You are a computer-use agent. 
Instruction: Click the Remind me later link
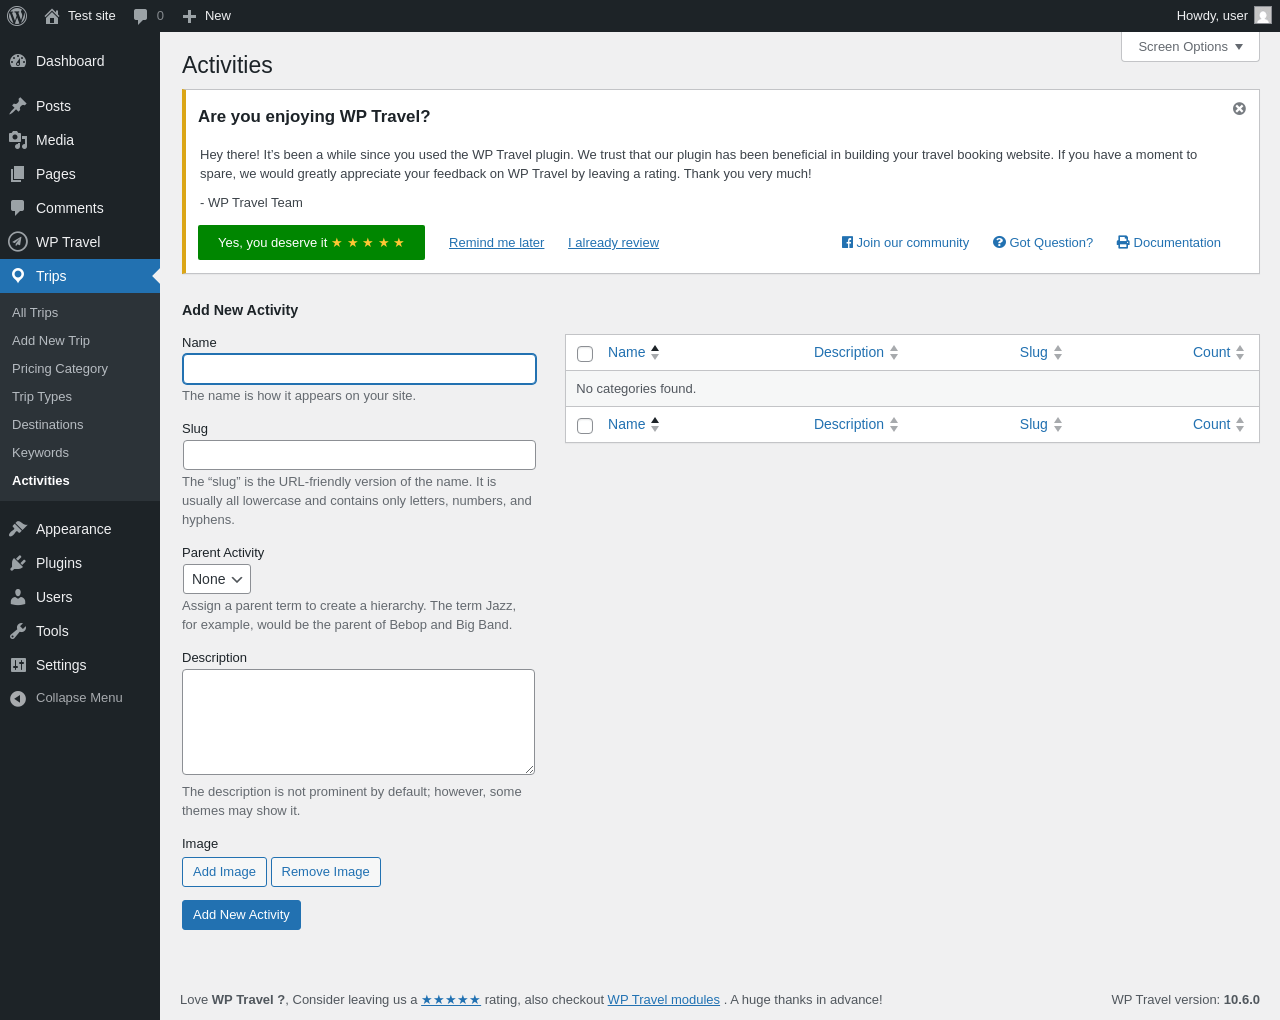[x=496, y=243]
